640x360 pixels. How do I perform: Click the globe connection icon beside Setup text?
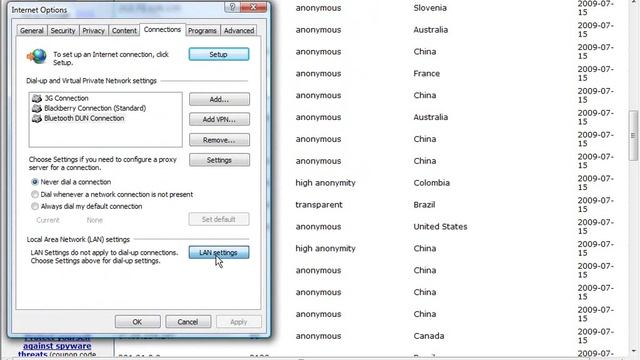click(37, 56)
